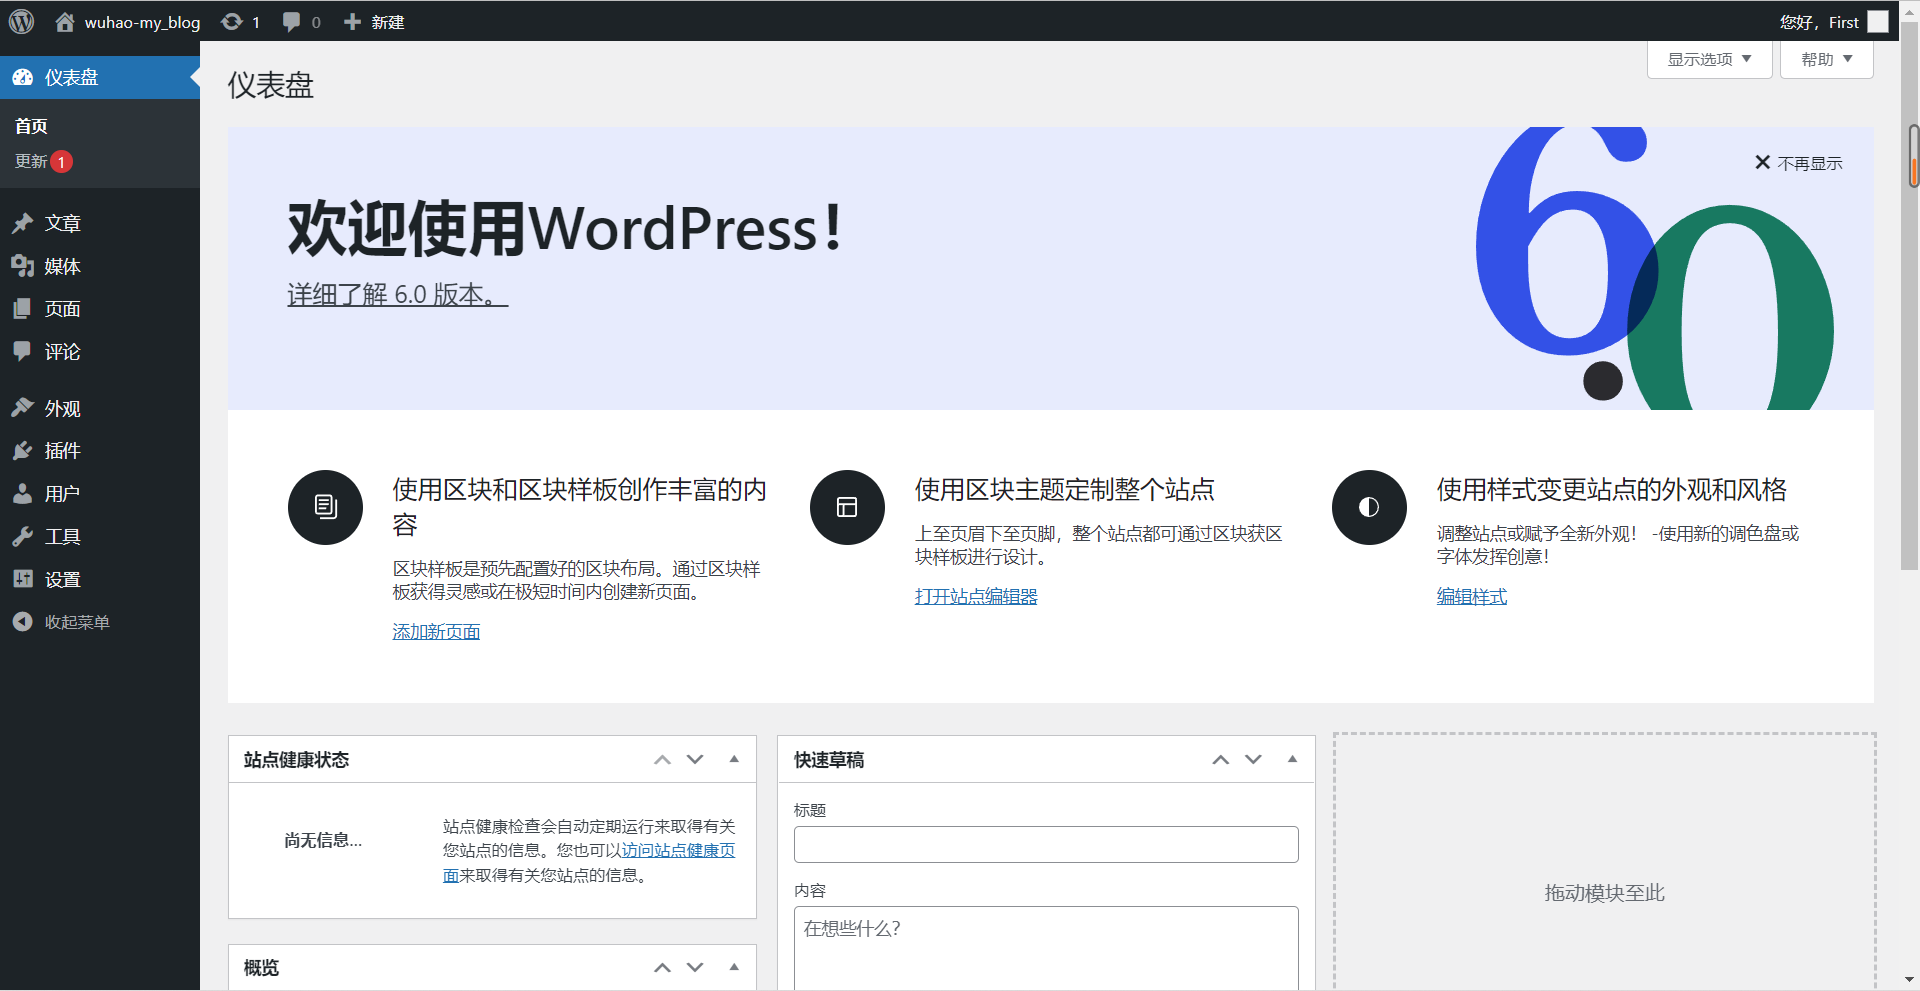Click 您好, First account text

tap(1819, 22)
